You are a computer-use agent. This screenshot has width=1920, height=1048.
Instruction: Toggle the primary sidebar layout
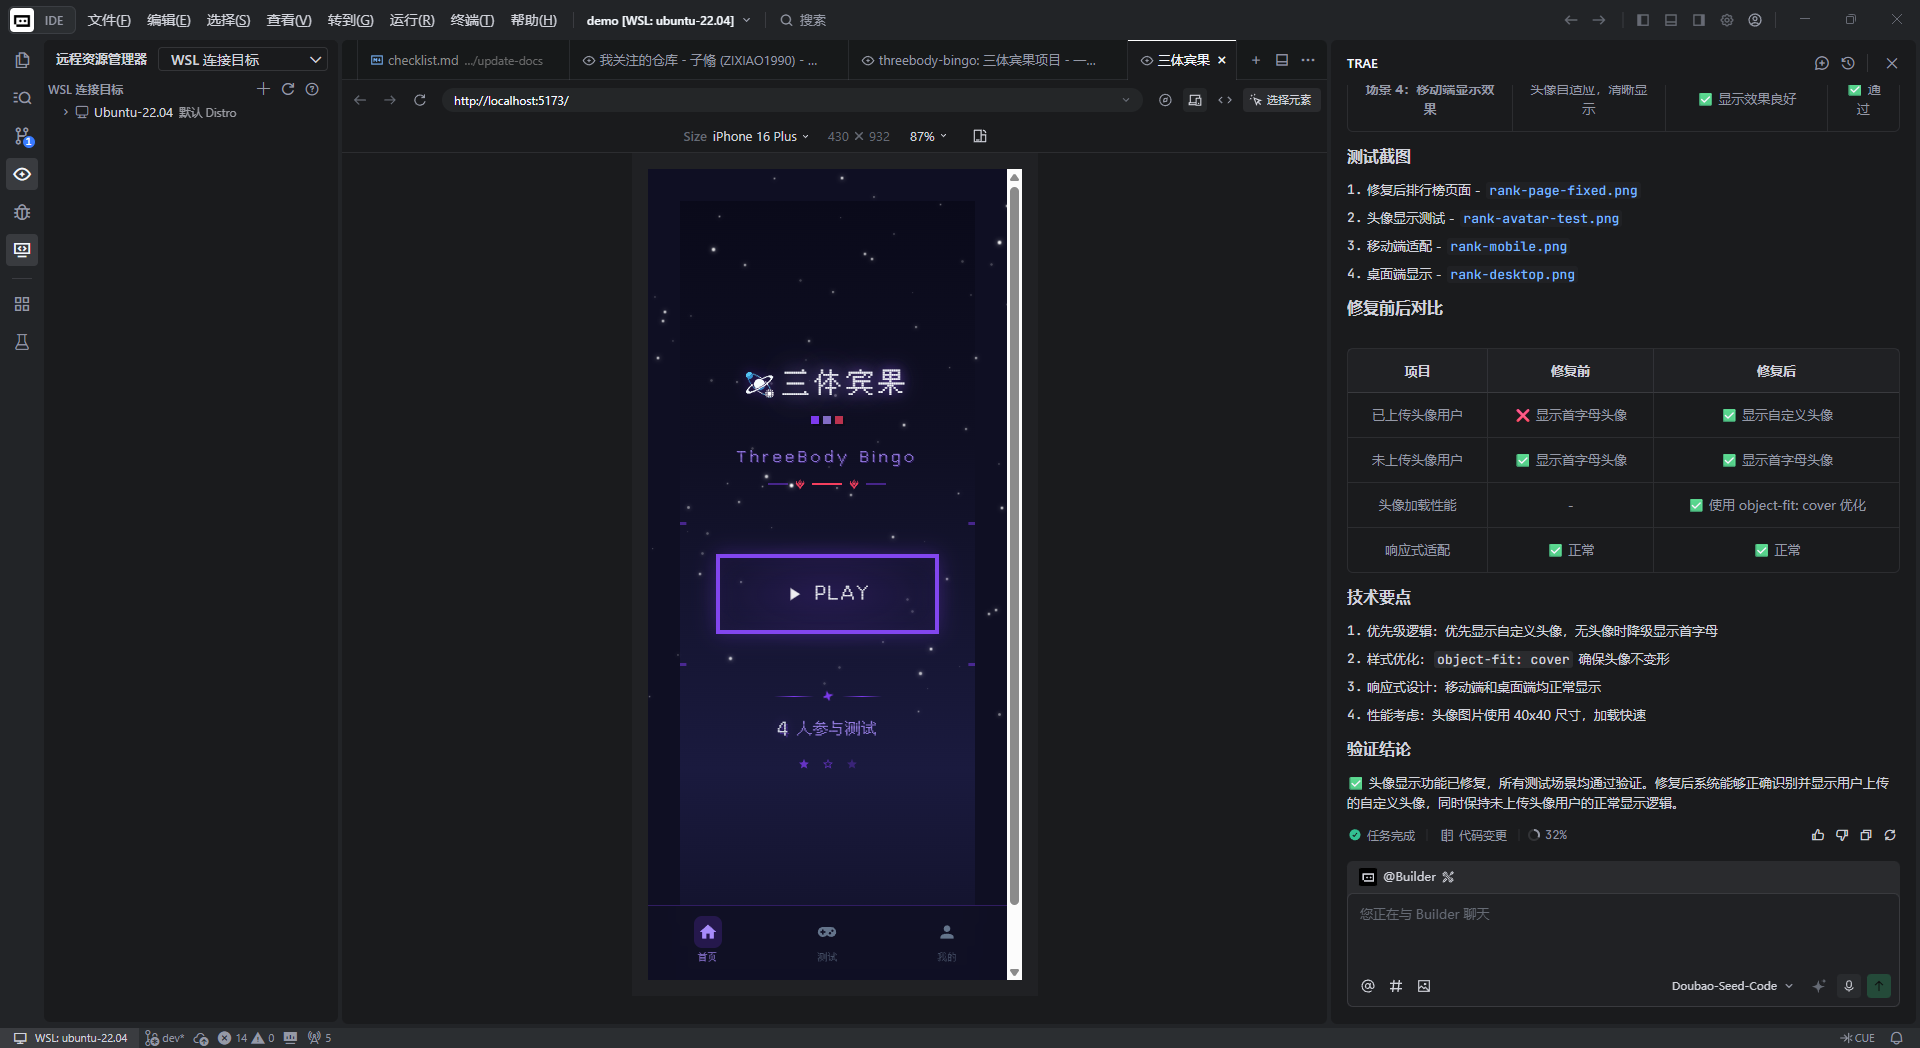click(1642, 20)
